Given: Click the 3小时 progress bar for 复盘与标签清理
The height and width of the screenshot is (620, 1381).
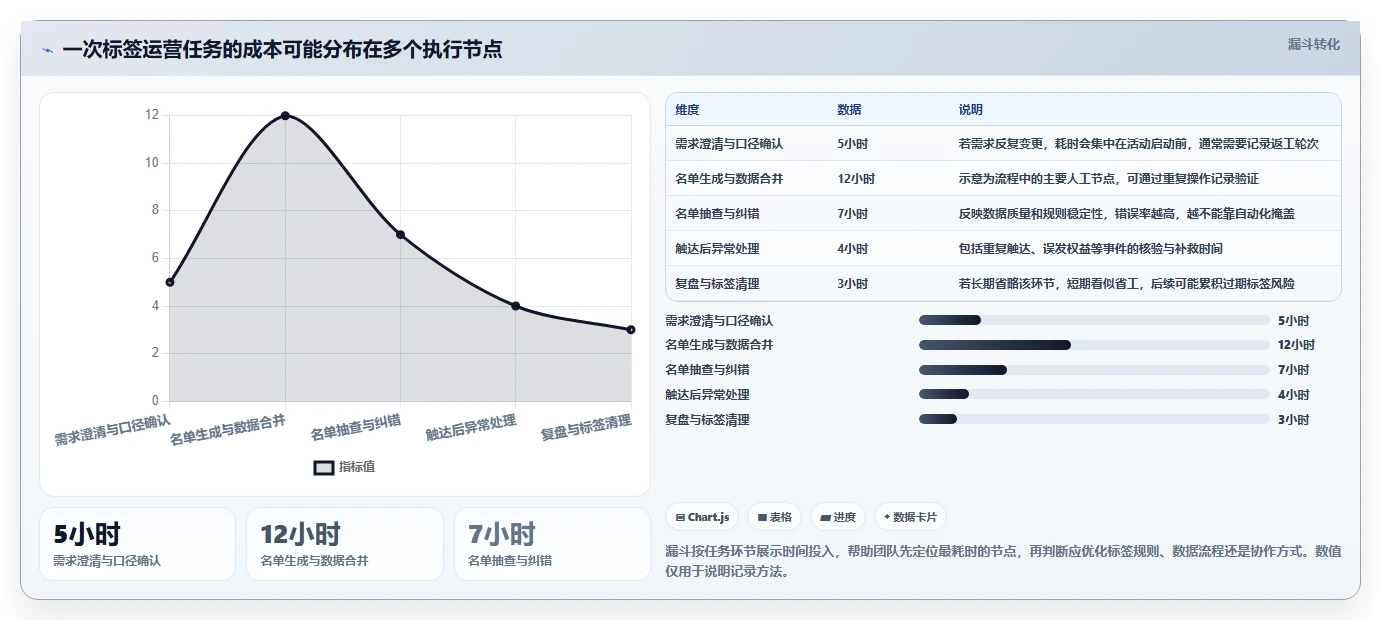Looking at the screenshot, I should tap(1094, 420).
